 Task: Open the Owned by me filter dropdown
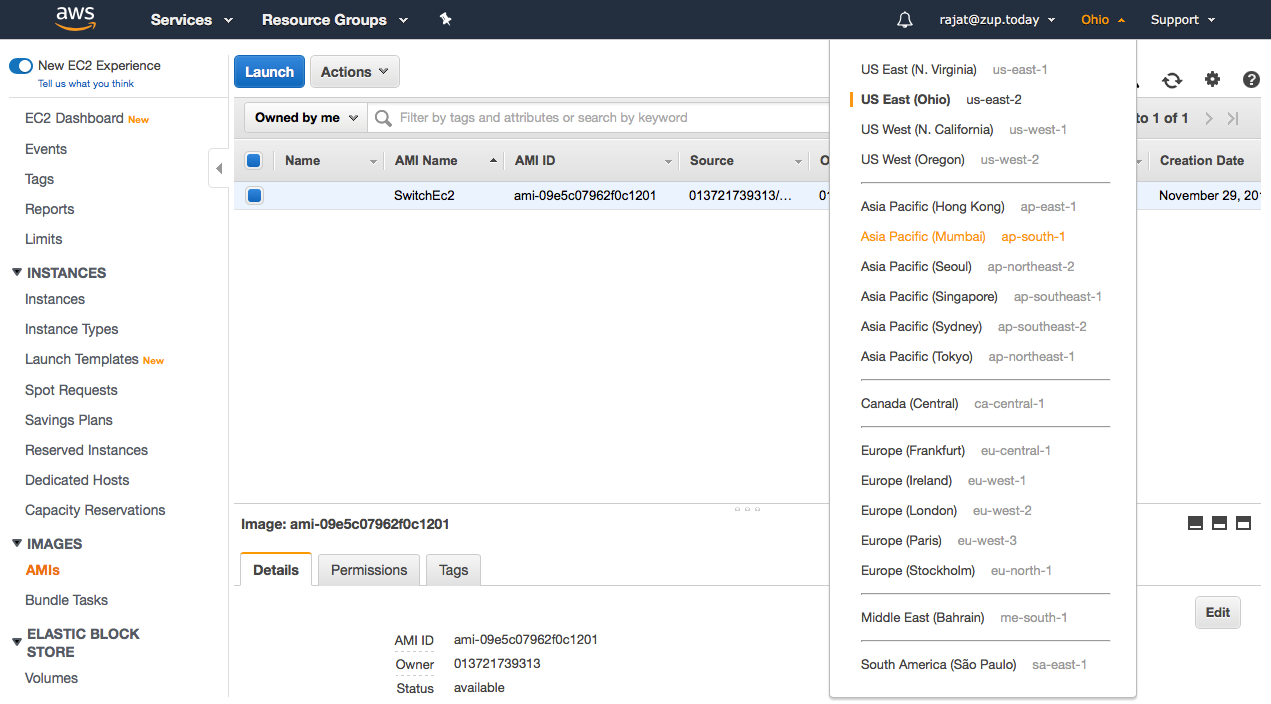click(x=306, y=118)
